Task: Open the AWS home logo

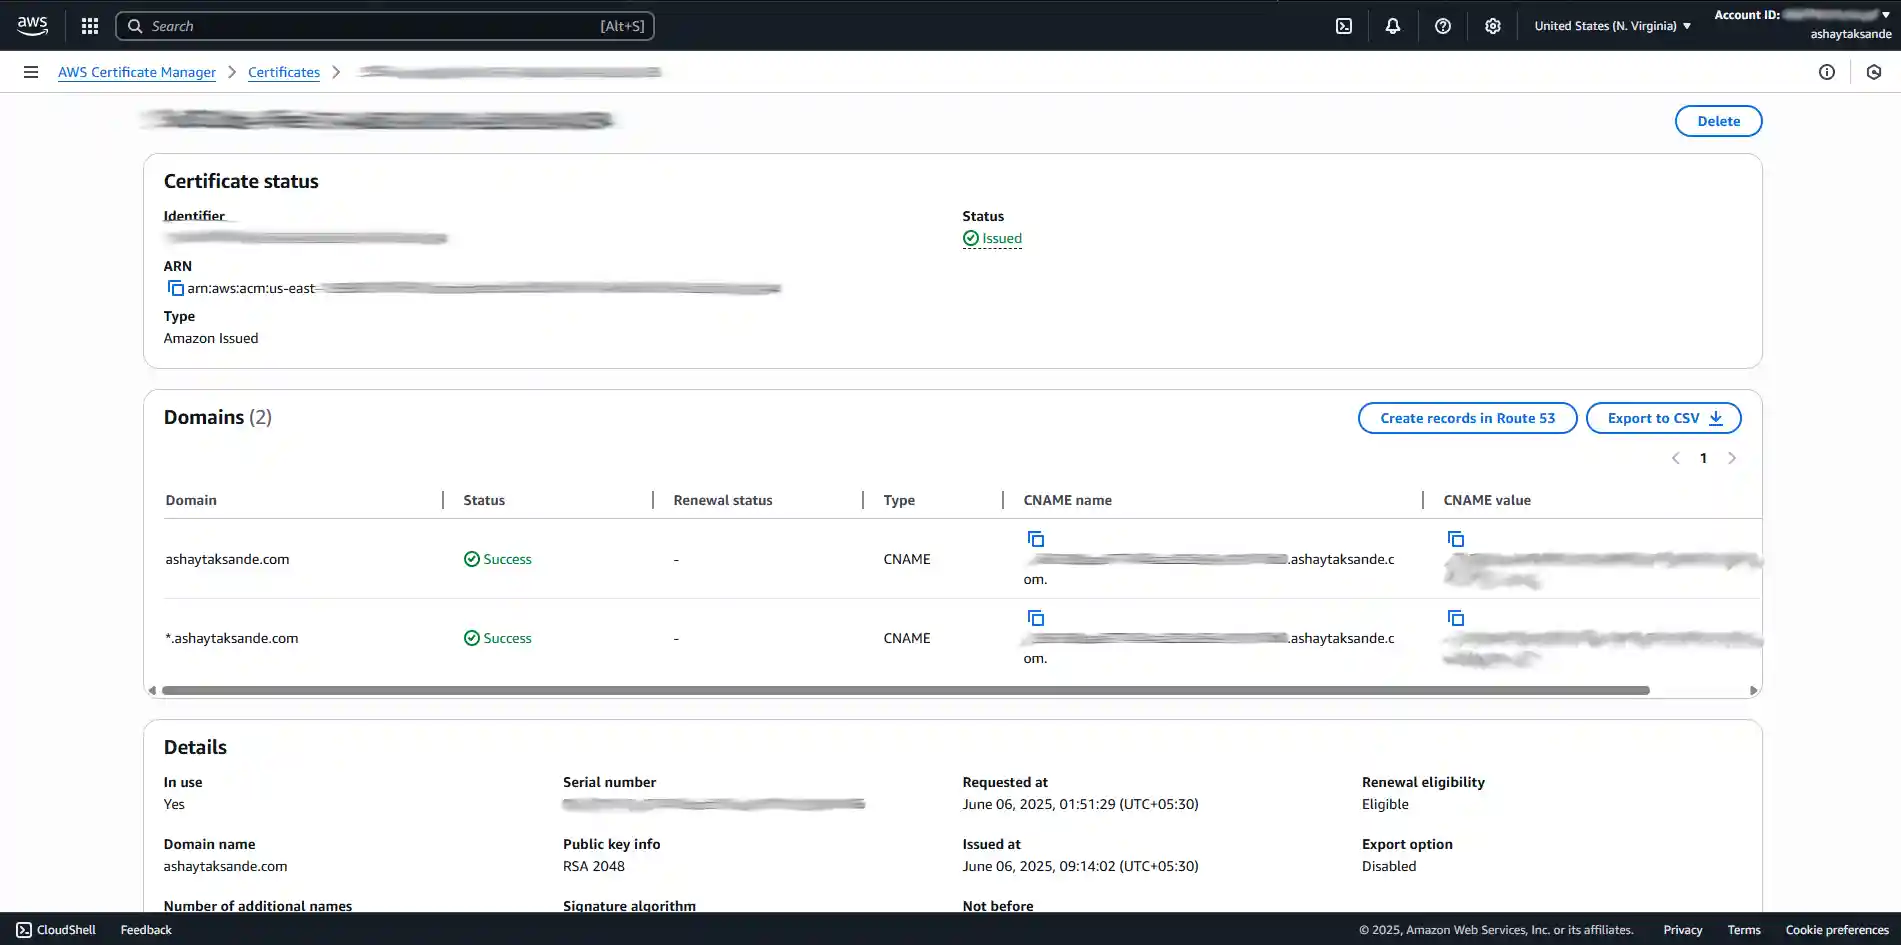Action: pos(32,26)
